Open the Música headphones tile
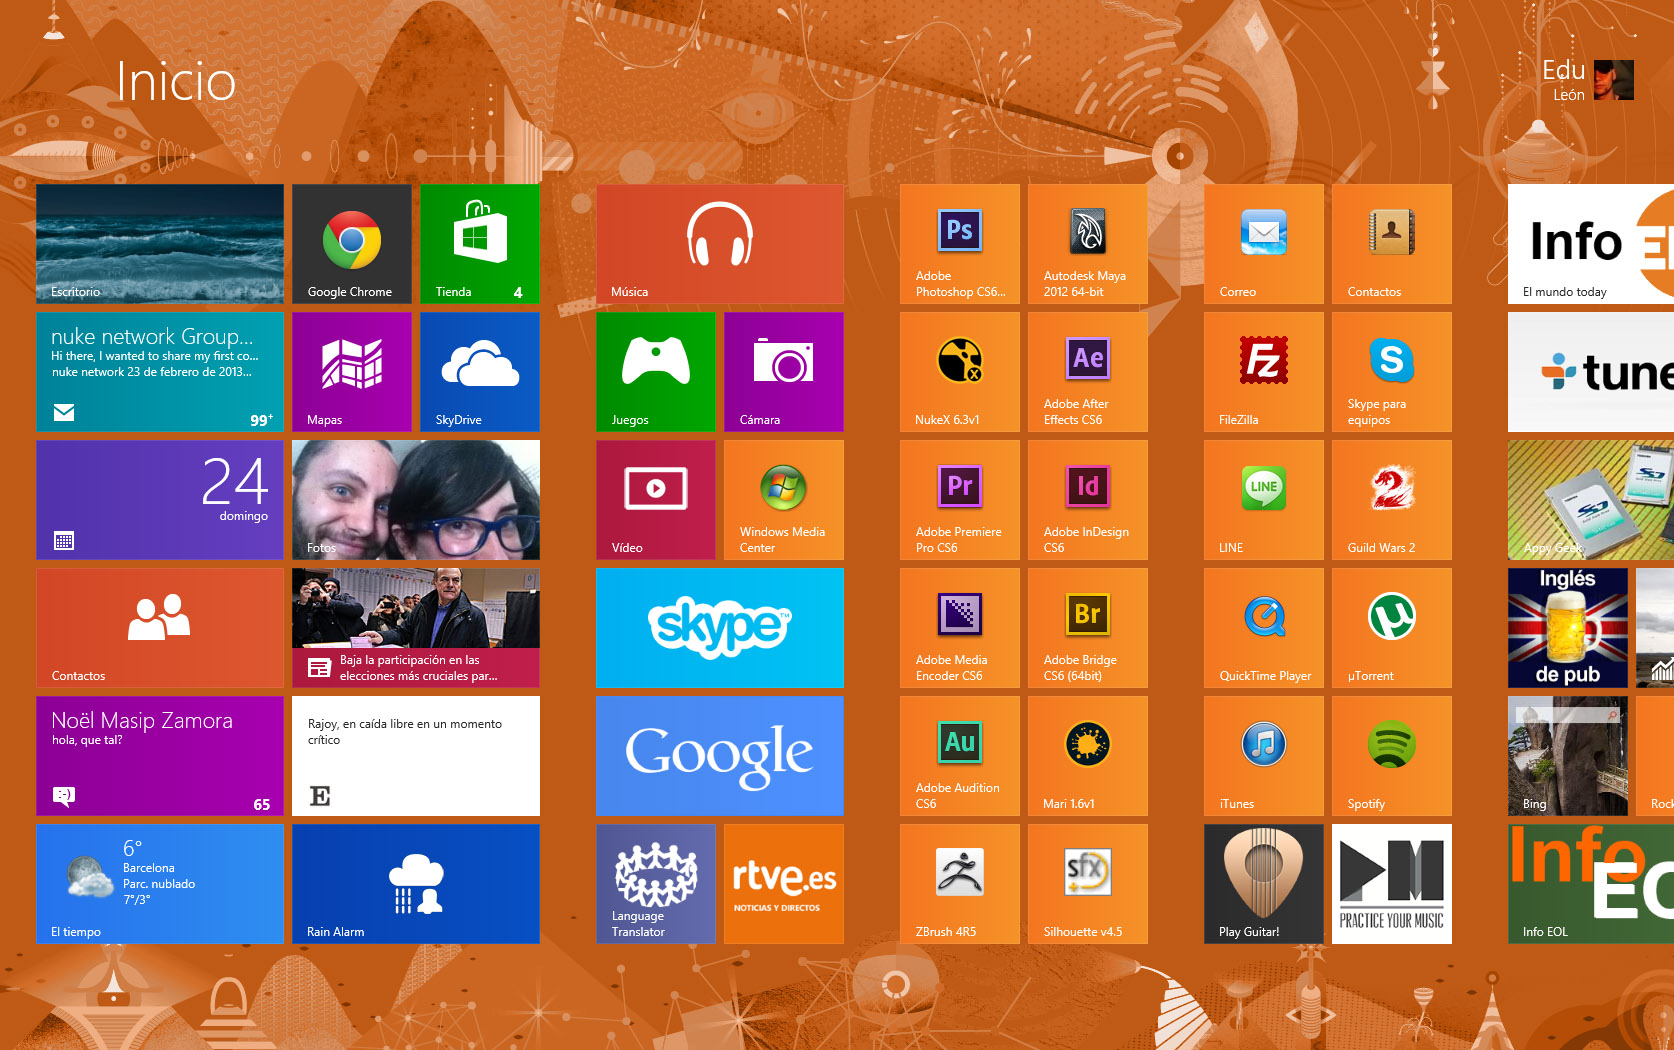This screenshot has width=1674, height=1050. click(720, 244)
